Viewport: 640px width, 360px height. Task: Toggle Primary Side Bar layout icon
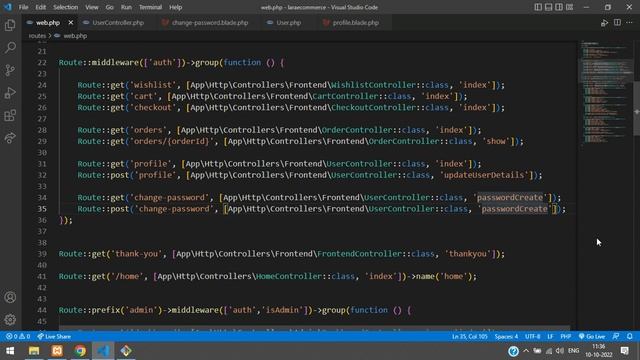[x=538, y=7]
